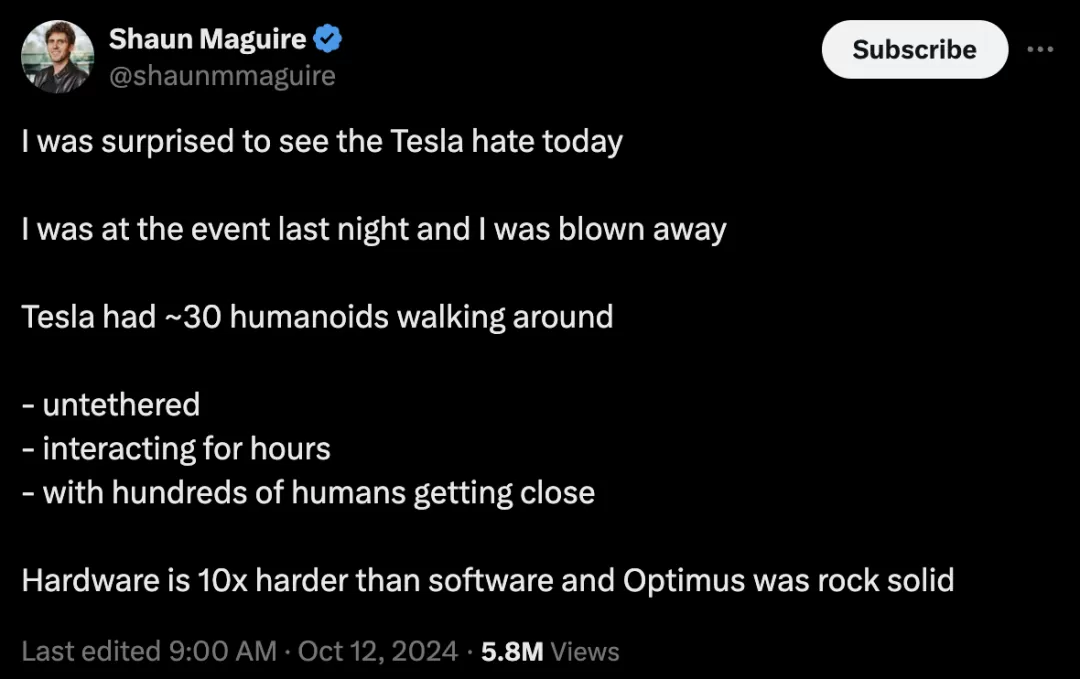Click the Shaun Maguire display name

[207, 39]
